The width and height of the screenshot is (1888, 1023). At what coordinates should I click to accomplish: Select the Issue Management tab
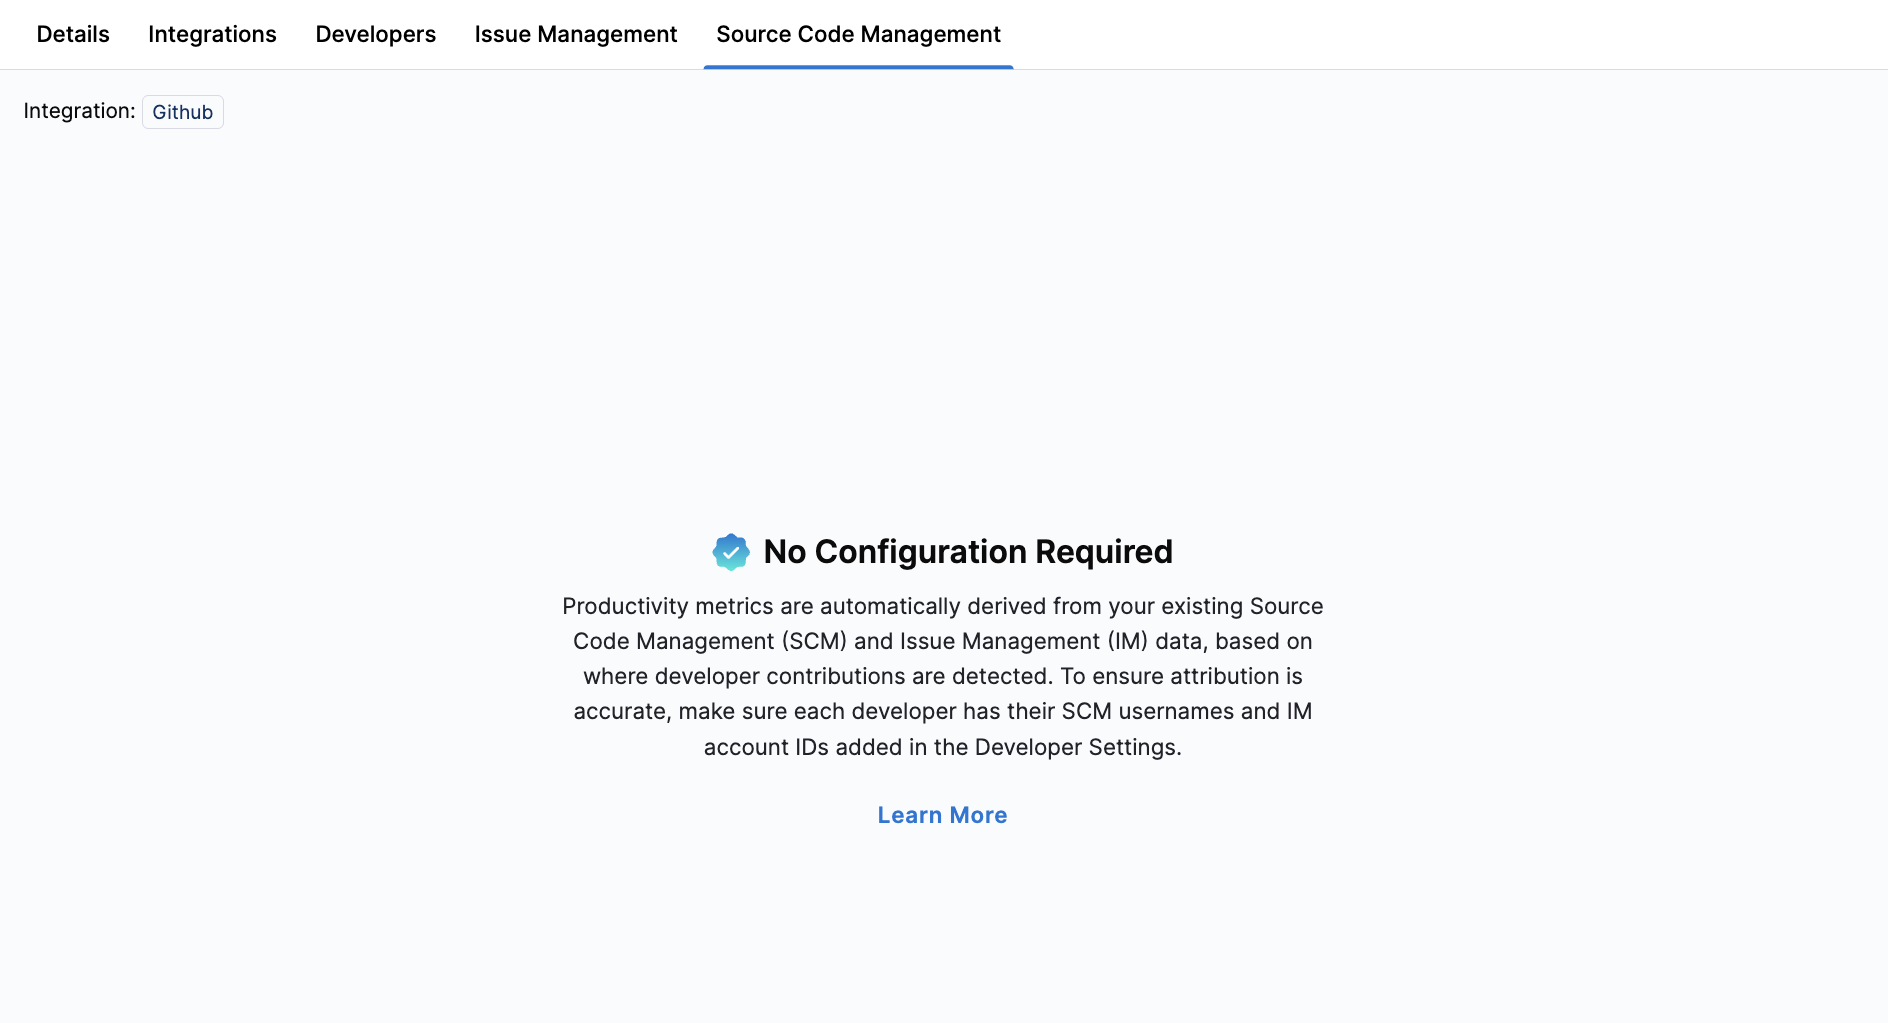pos(575,34)
